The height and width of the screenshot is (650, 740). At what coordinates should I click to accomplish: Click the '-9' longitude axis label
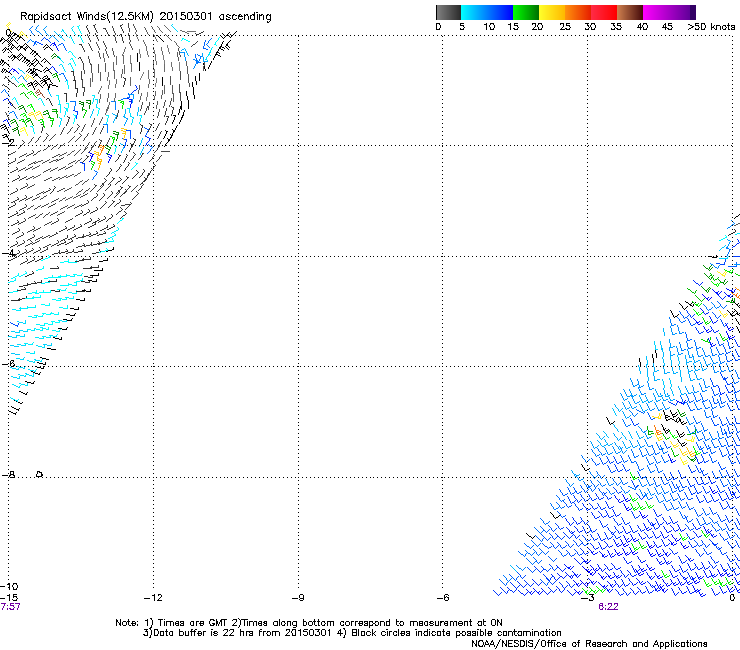(x=298, y=598)
